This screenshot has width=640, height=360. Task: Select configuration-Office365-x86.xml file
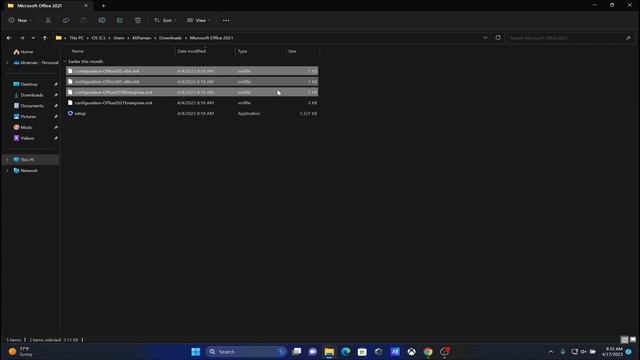click(x=192, y=82)
